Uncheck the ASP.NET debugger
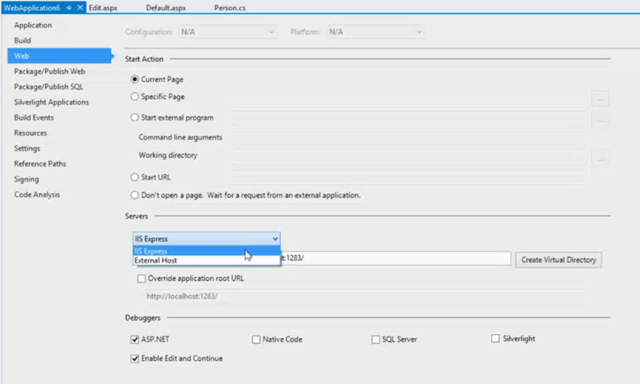 coord(135,340)
